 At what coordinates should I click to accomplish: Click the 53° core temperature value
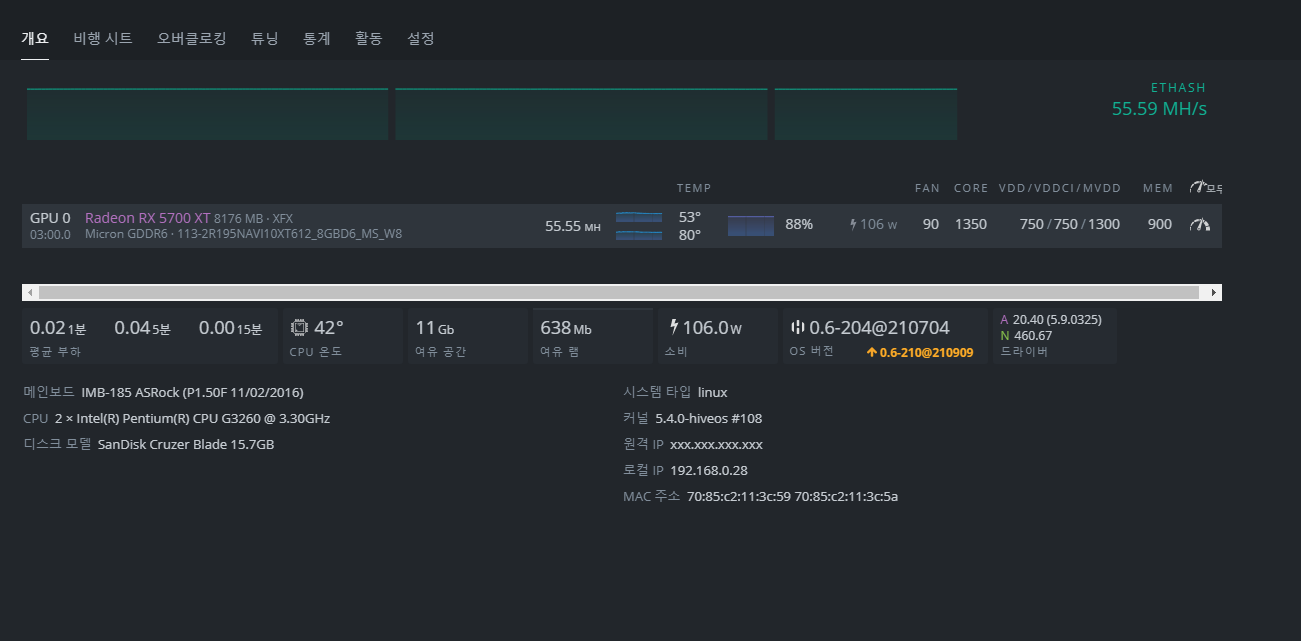pyautogui.click(x=690, y=216)
